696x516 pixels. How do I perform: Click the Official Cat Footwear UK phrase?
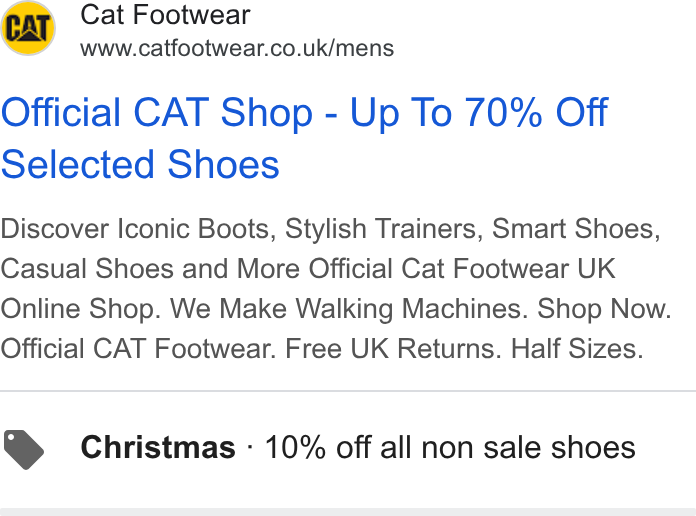[462, 269]
